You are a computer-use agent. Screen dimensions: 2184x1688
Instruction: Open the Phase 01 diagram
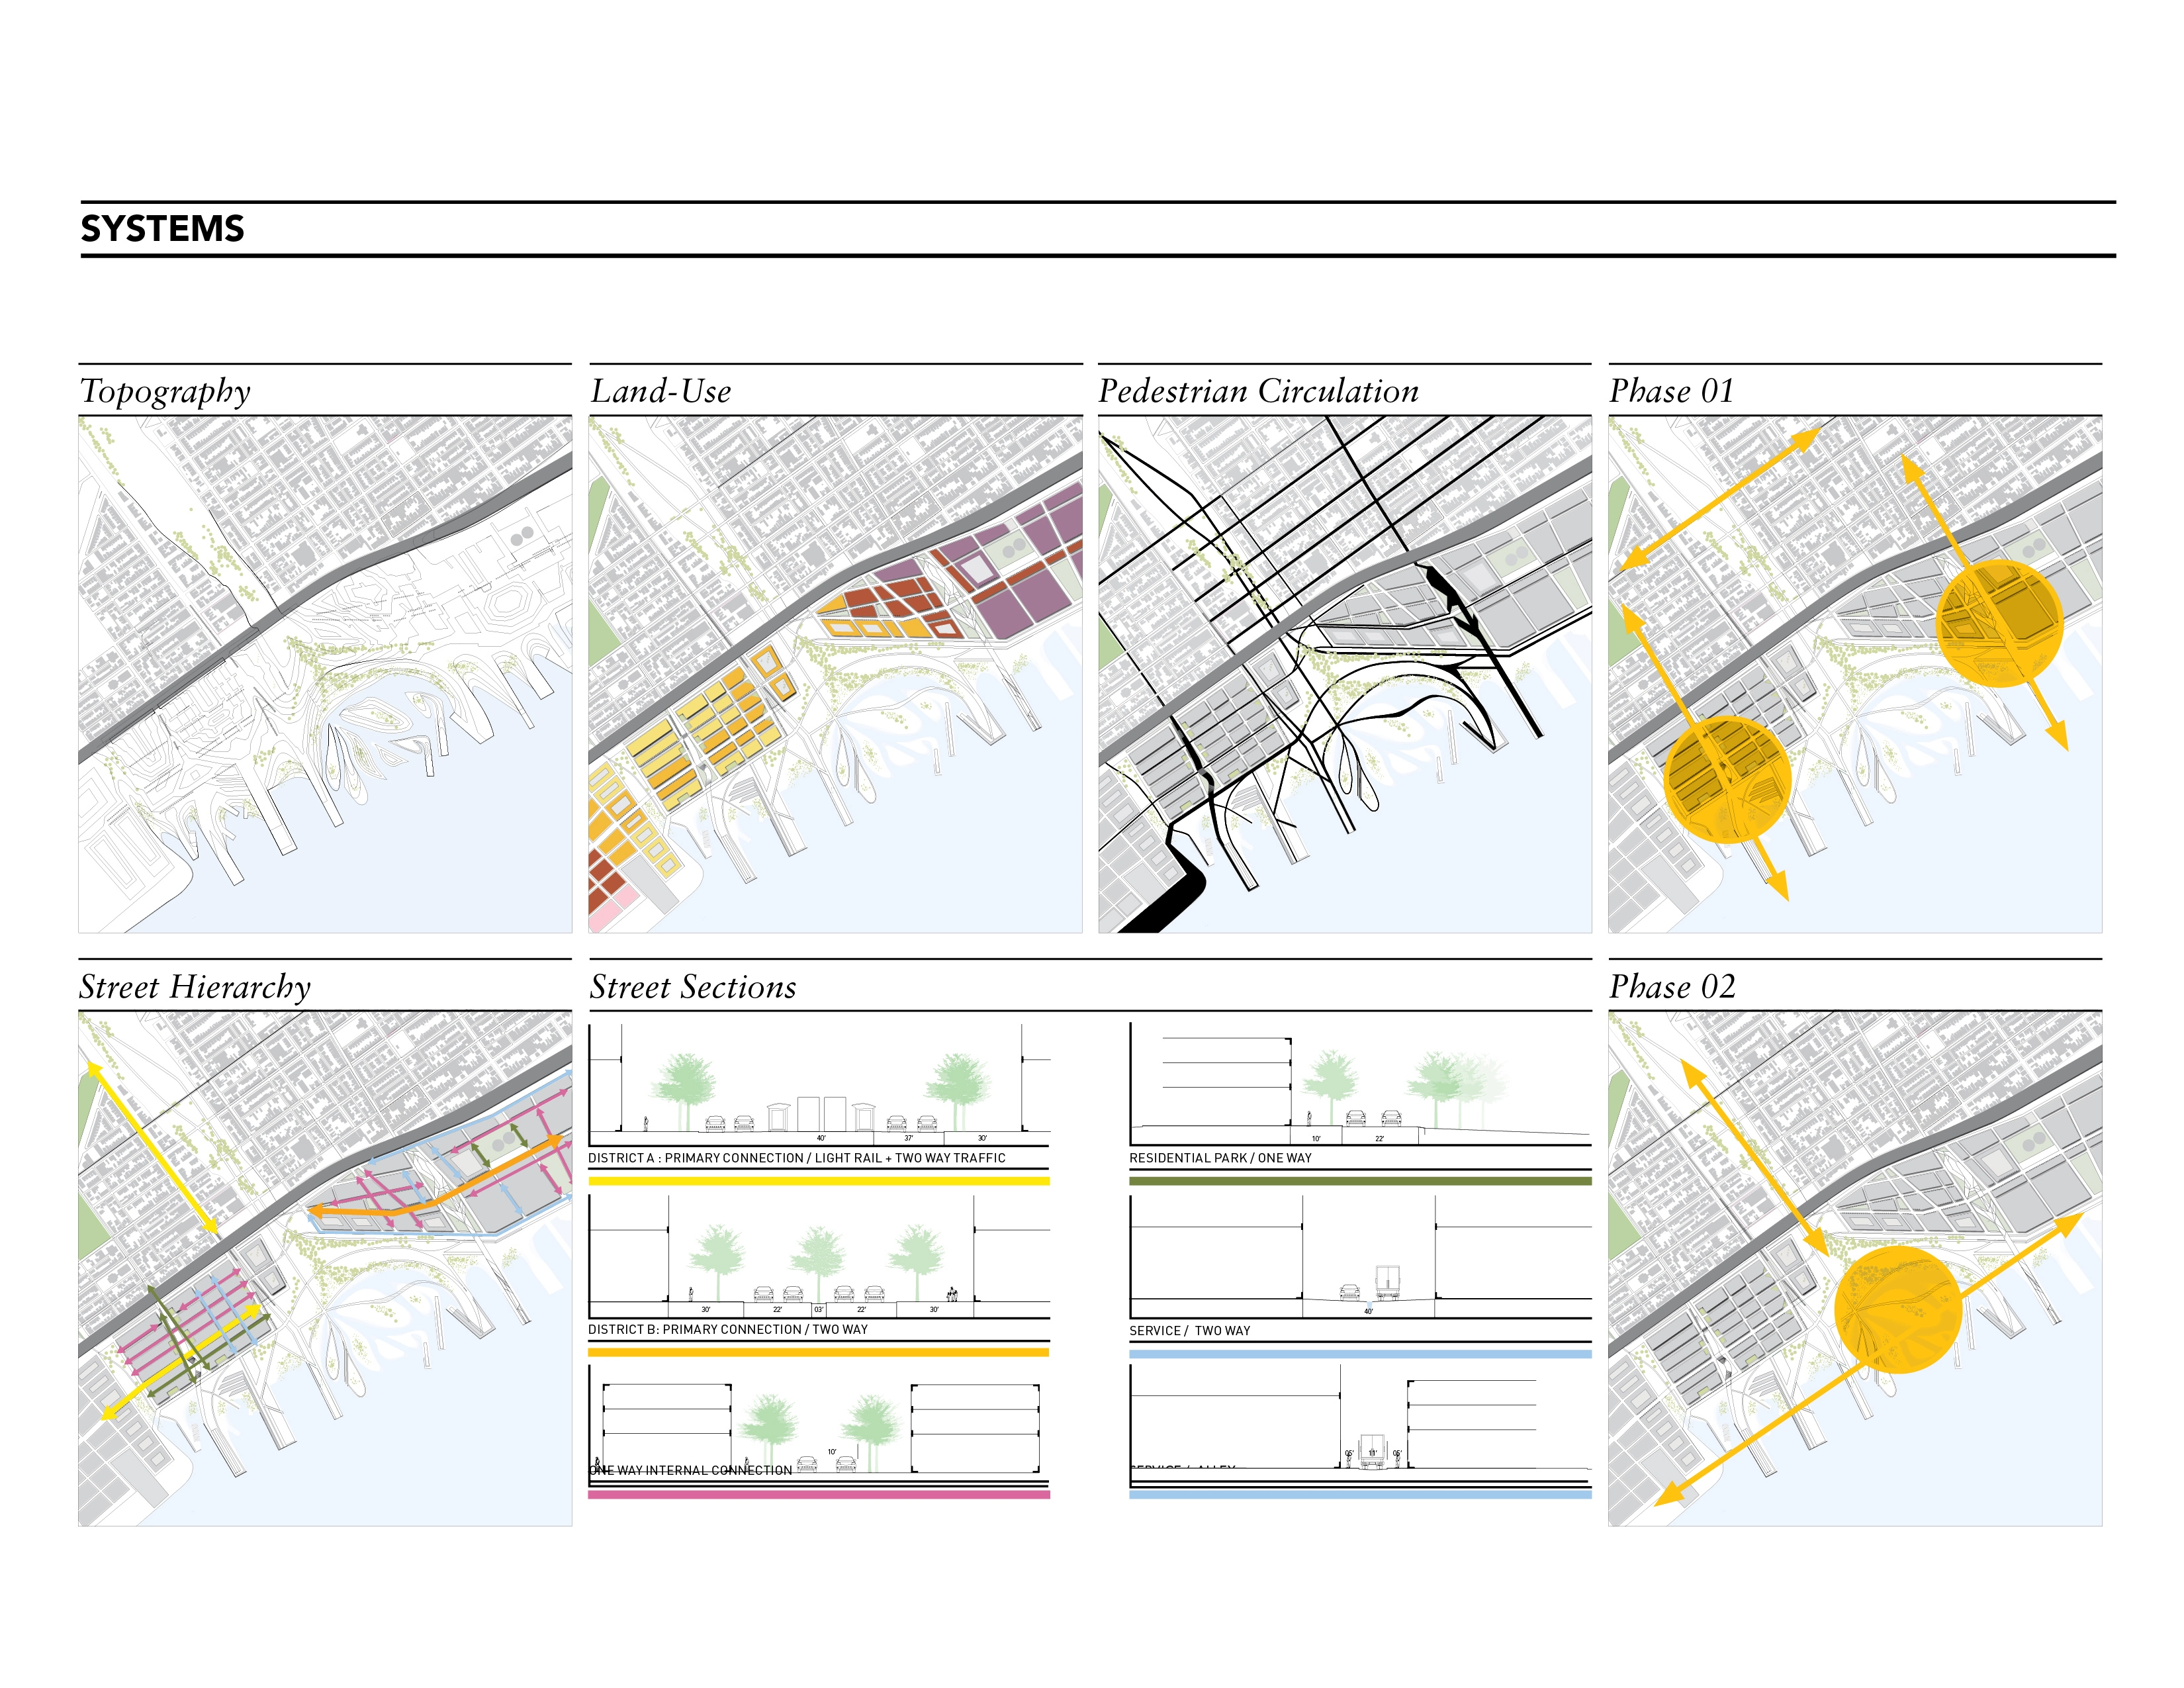1855,675
